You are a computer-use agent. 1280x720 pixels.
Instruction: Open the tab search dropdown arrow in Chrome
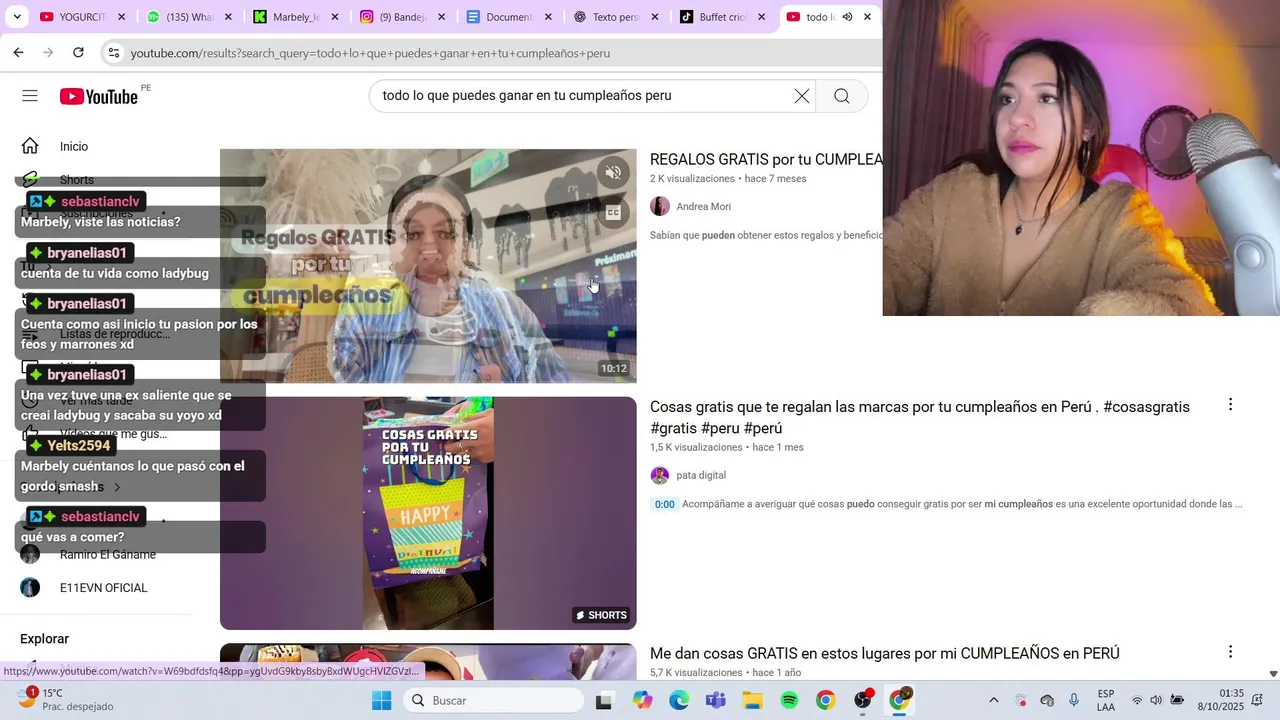click(x=17, y=17)
